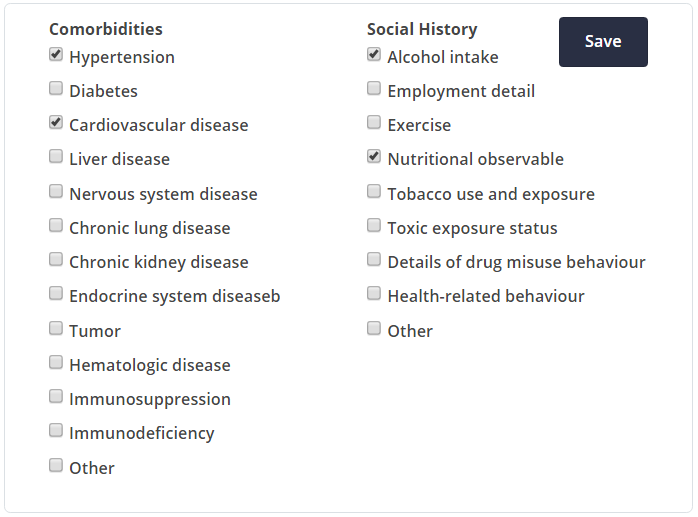
Task: Tick the Immunosuppression checkbox
Action: pos(56,397)
